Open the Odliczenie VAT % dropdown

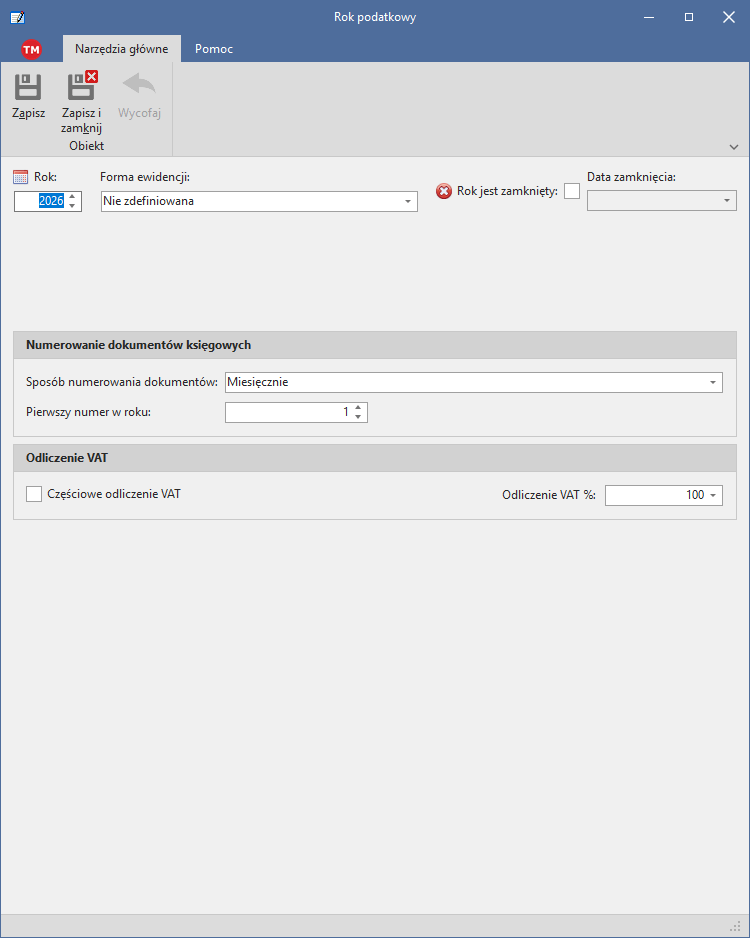point(713,495)
